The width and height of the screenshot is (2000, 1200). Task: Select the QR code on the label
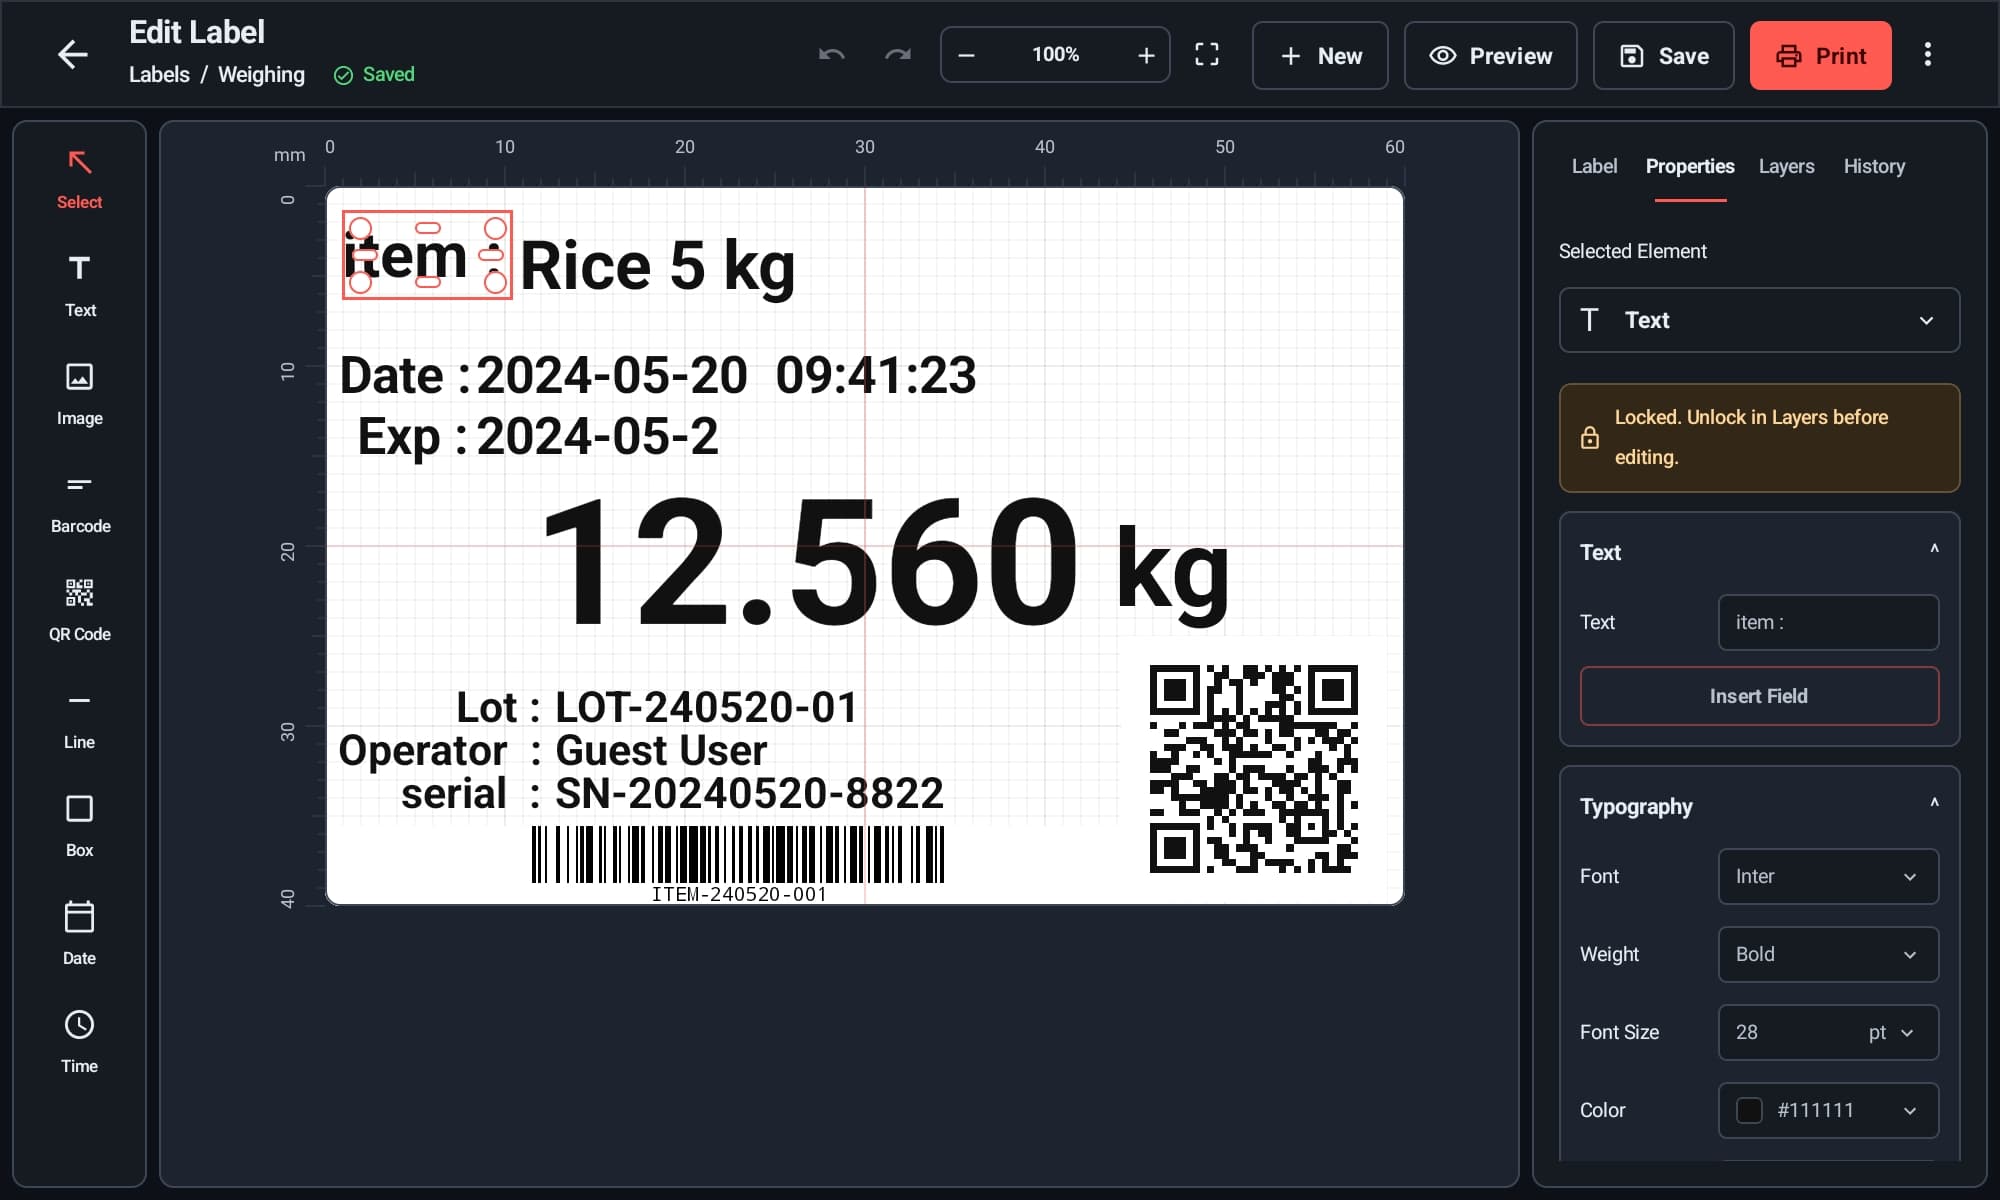pyautogui.click(x=1254, y=769)
